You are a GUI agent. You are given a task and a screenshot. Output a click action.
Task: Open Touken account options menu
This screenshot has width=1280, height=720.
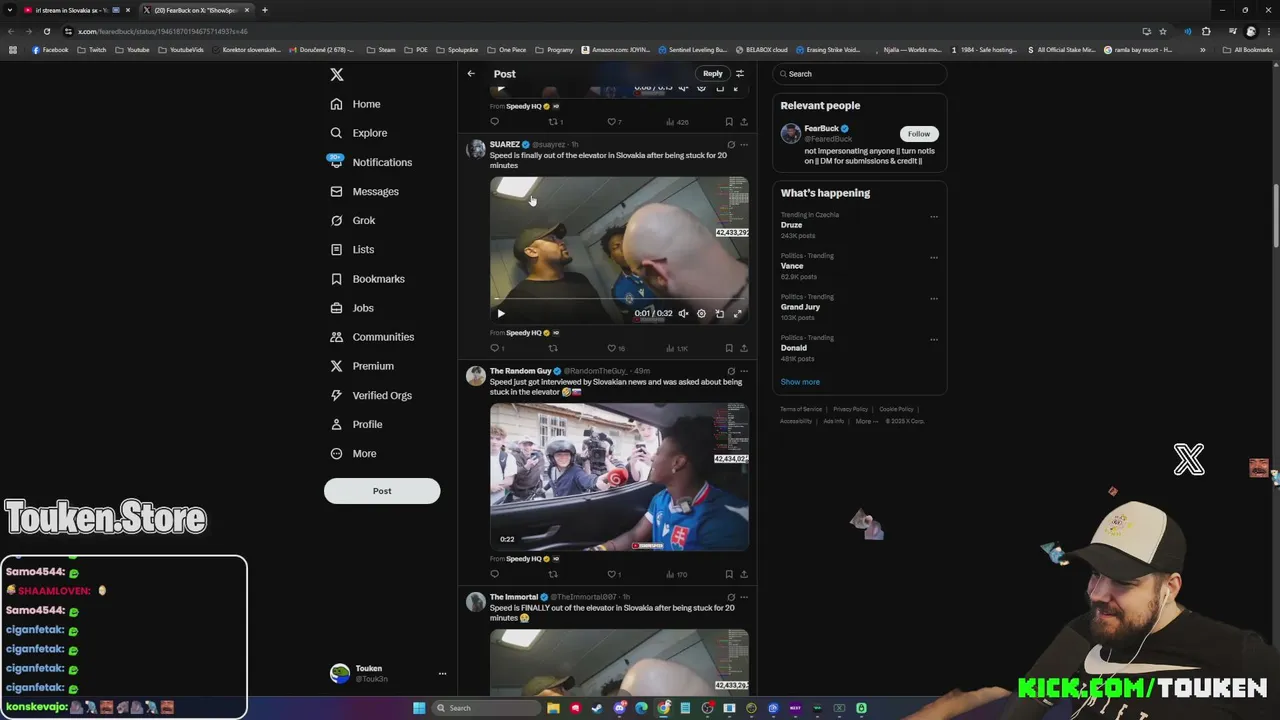point(442,674)
